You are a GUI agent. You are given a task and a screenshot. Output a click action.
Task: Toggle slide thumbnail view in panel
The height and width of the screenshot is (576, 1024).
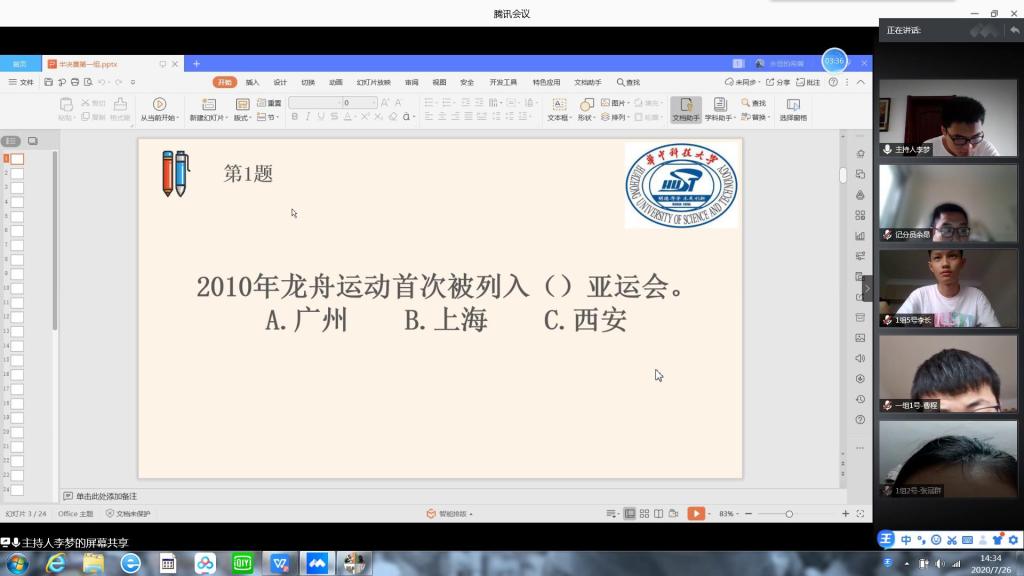pyautogui.click(x=33, y=141)
